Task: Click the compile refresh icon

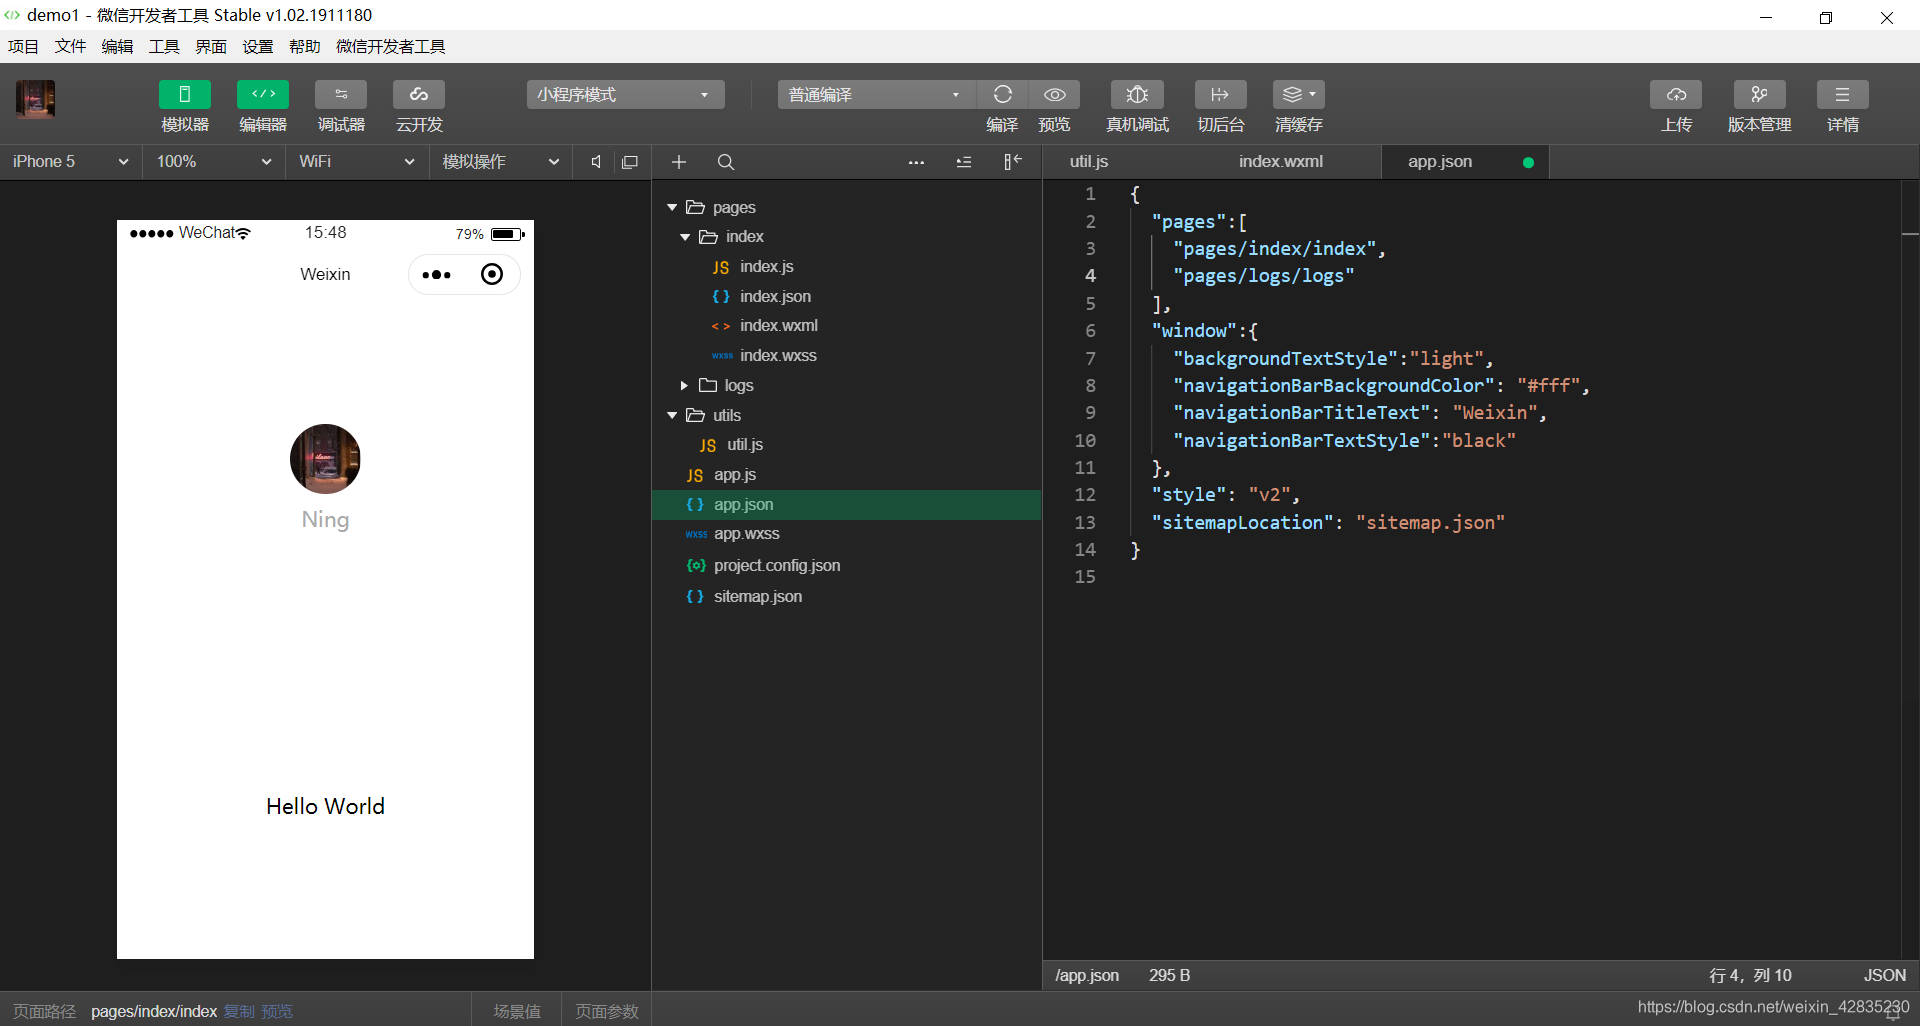Action: 1003,95
